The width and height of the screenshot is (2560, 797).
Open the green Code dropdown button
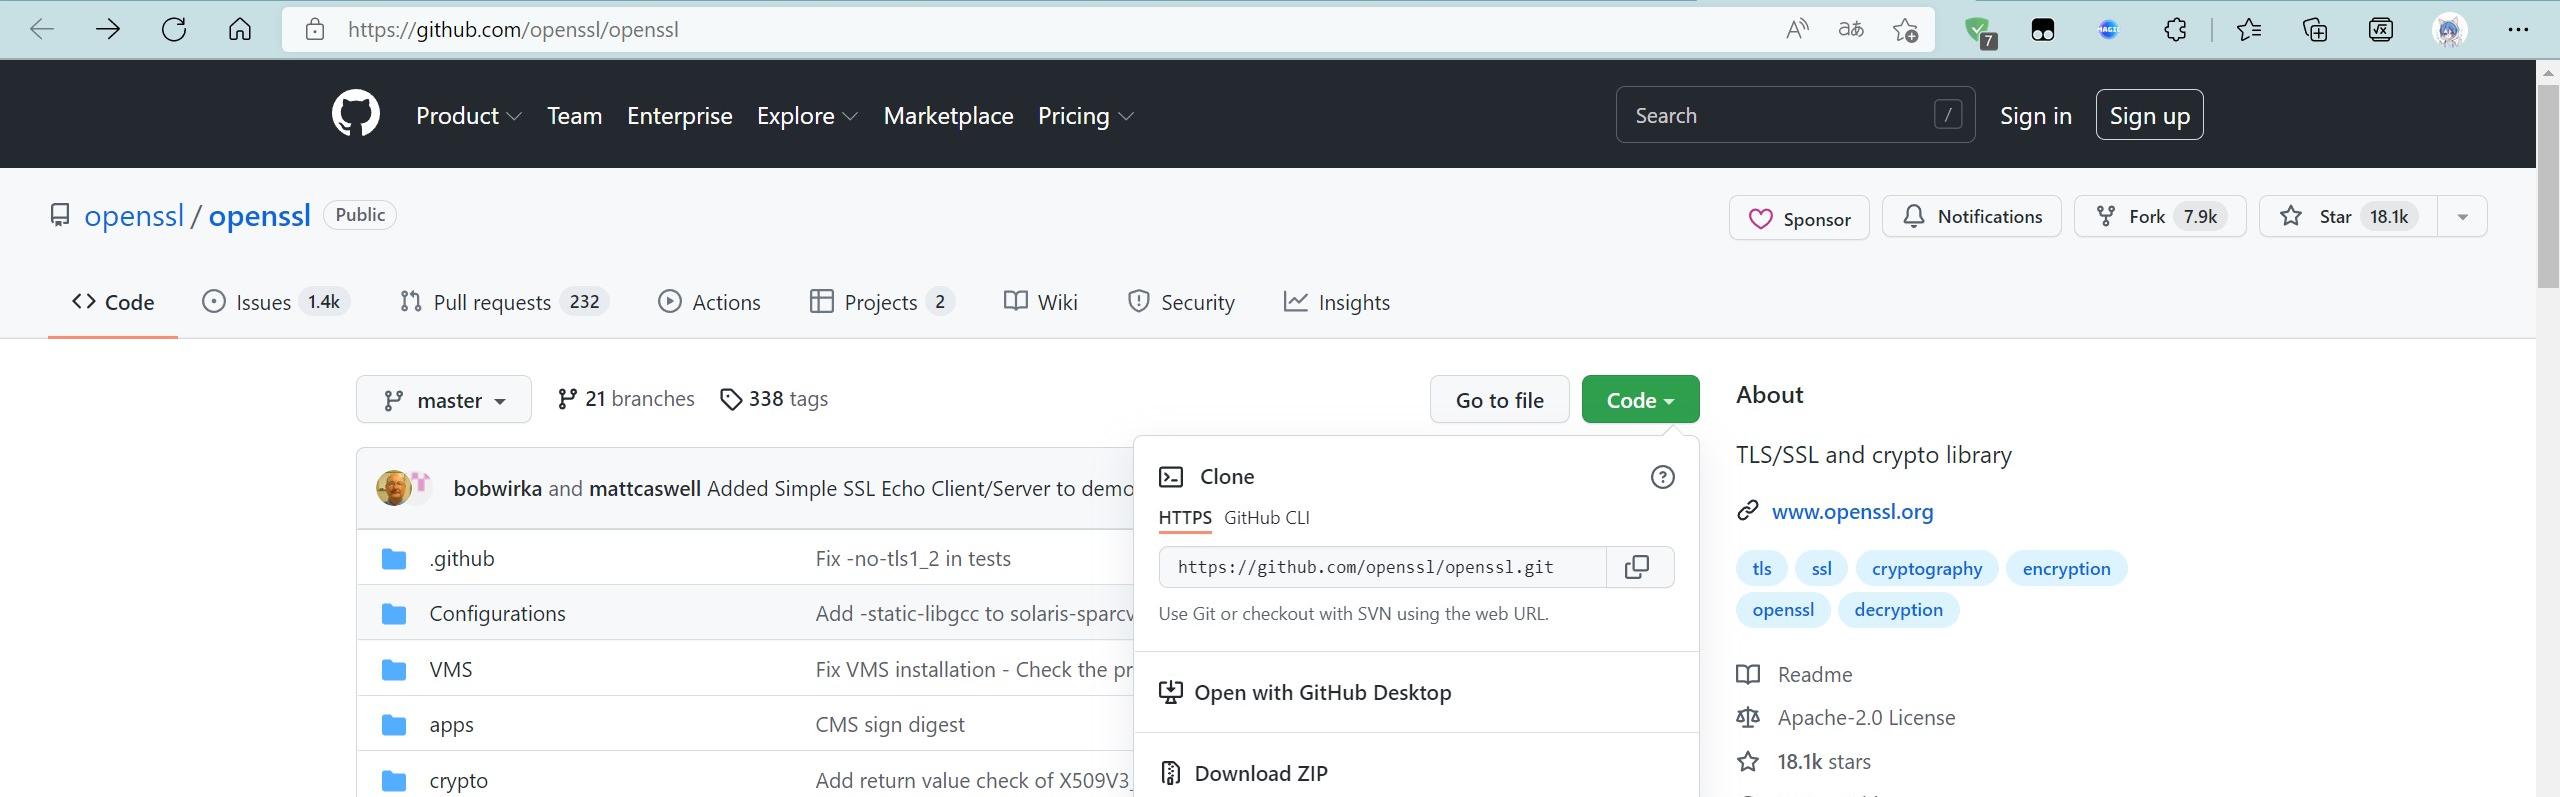(x=1640, y=400)
